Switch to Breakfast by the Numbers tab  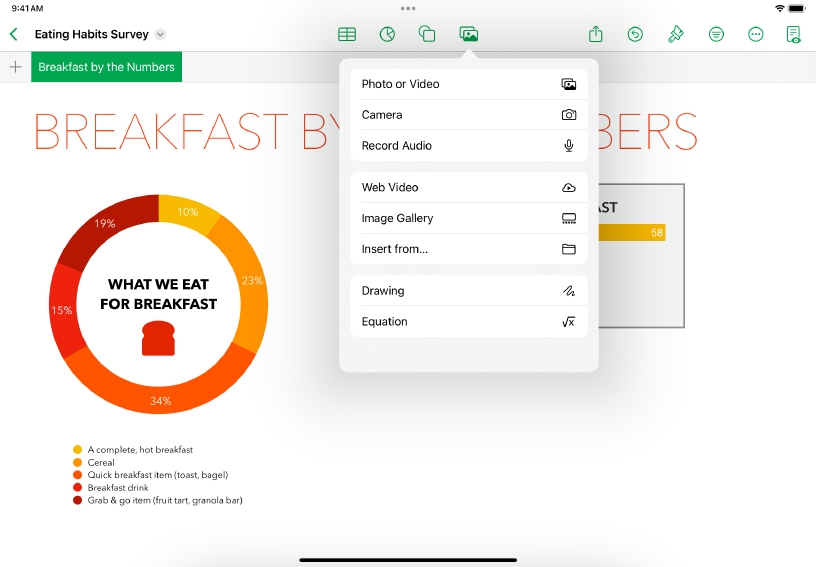[106, 67]
